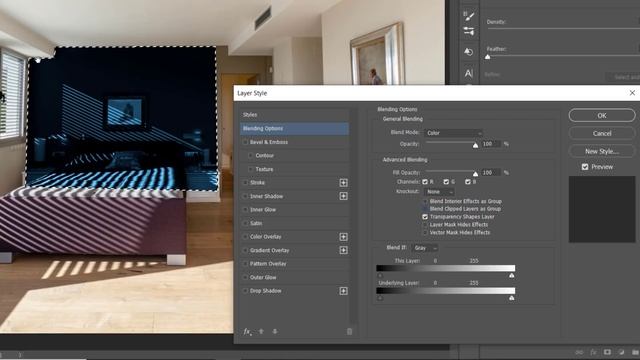640x360 pixels.
Task: Enable Contour checkbox
Action: [x=251, y=156]
